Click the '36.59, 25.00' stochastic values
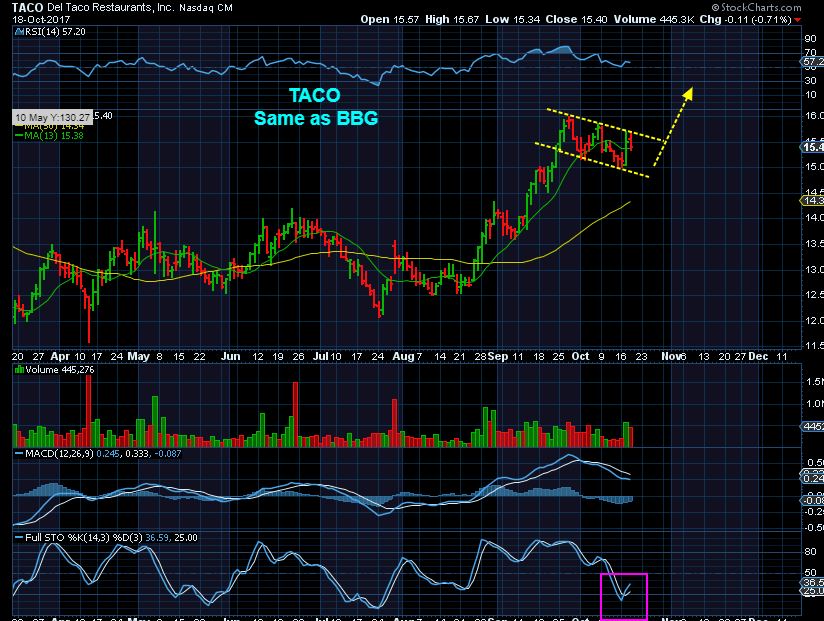 (171, 537)
